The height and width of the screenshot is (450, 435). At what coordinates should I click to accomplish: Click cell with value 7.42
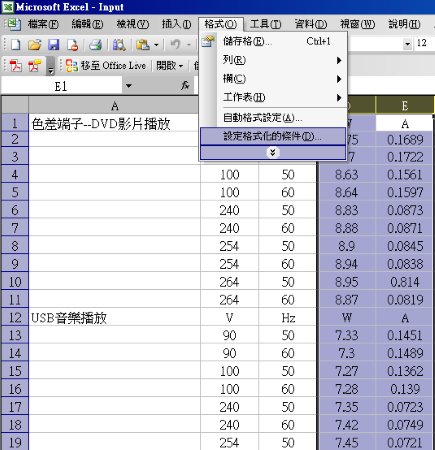tap(346, 425)
